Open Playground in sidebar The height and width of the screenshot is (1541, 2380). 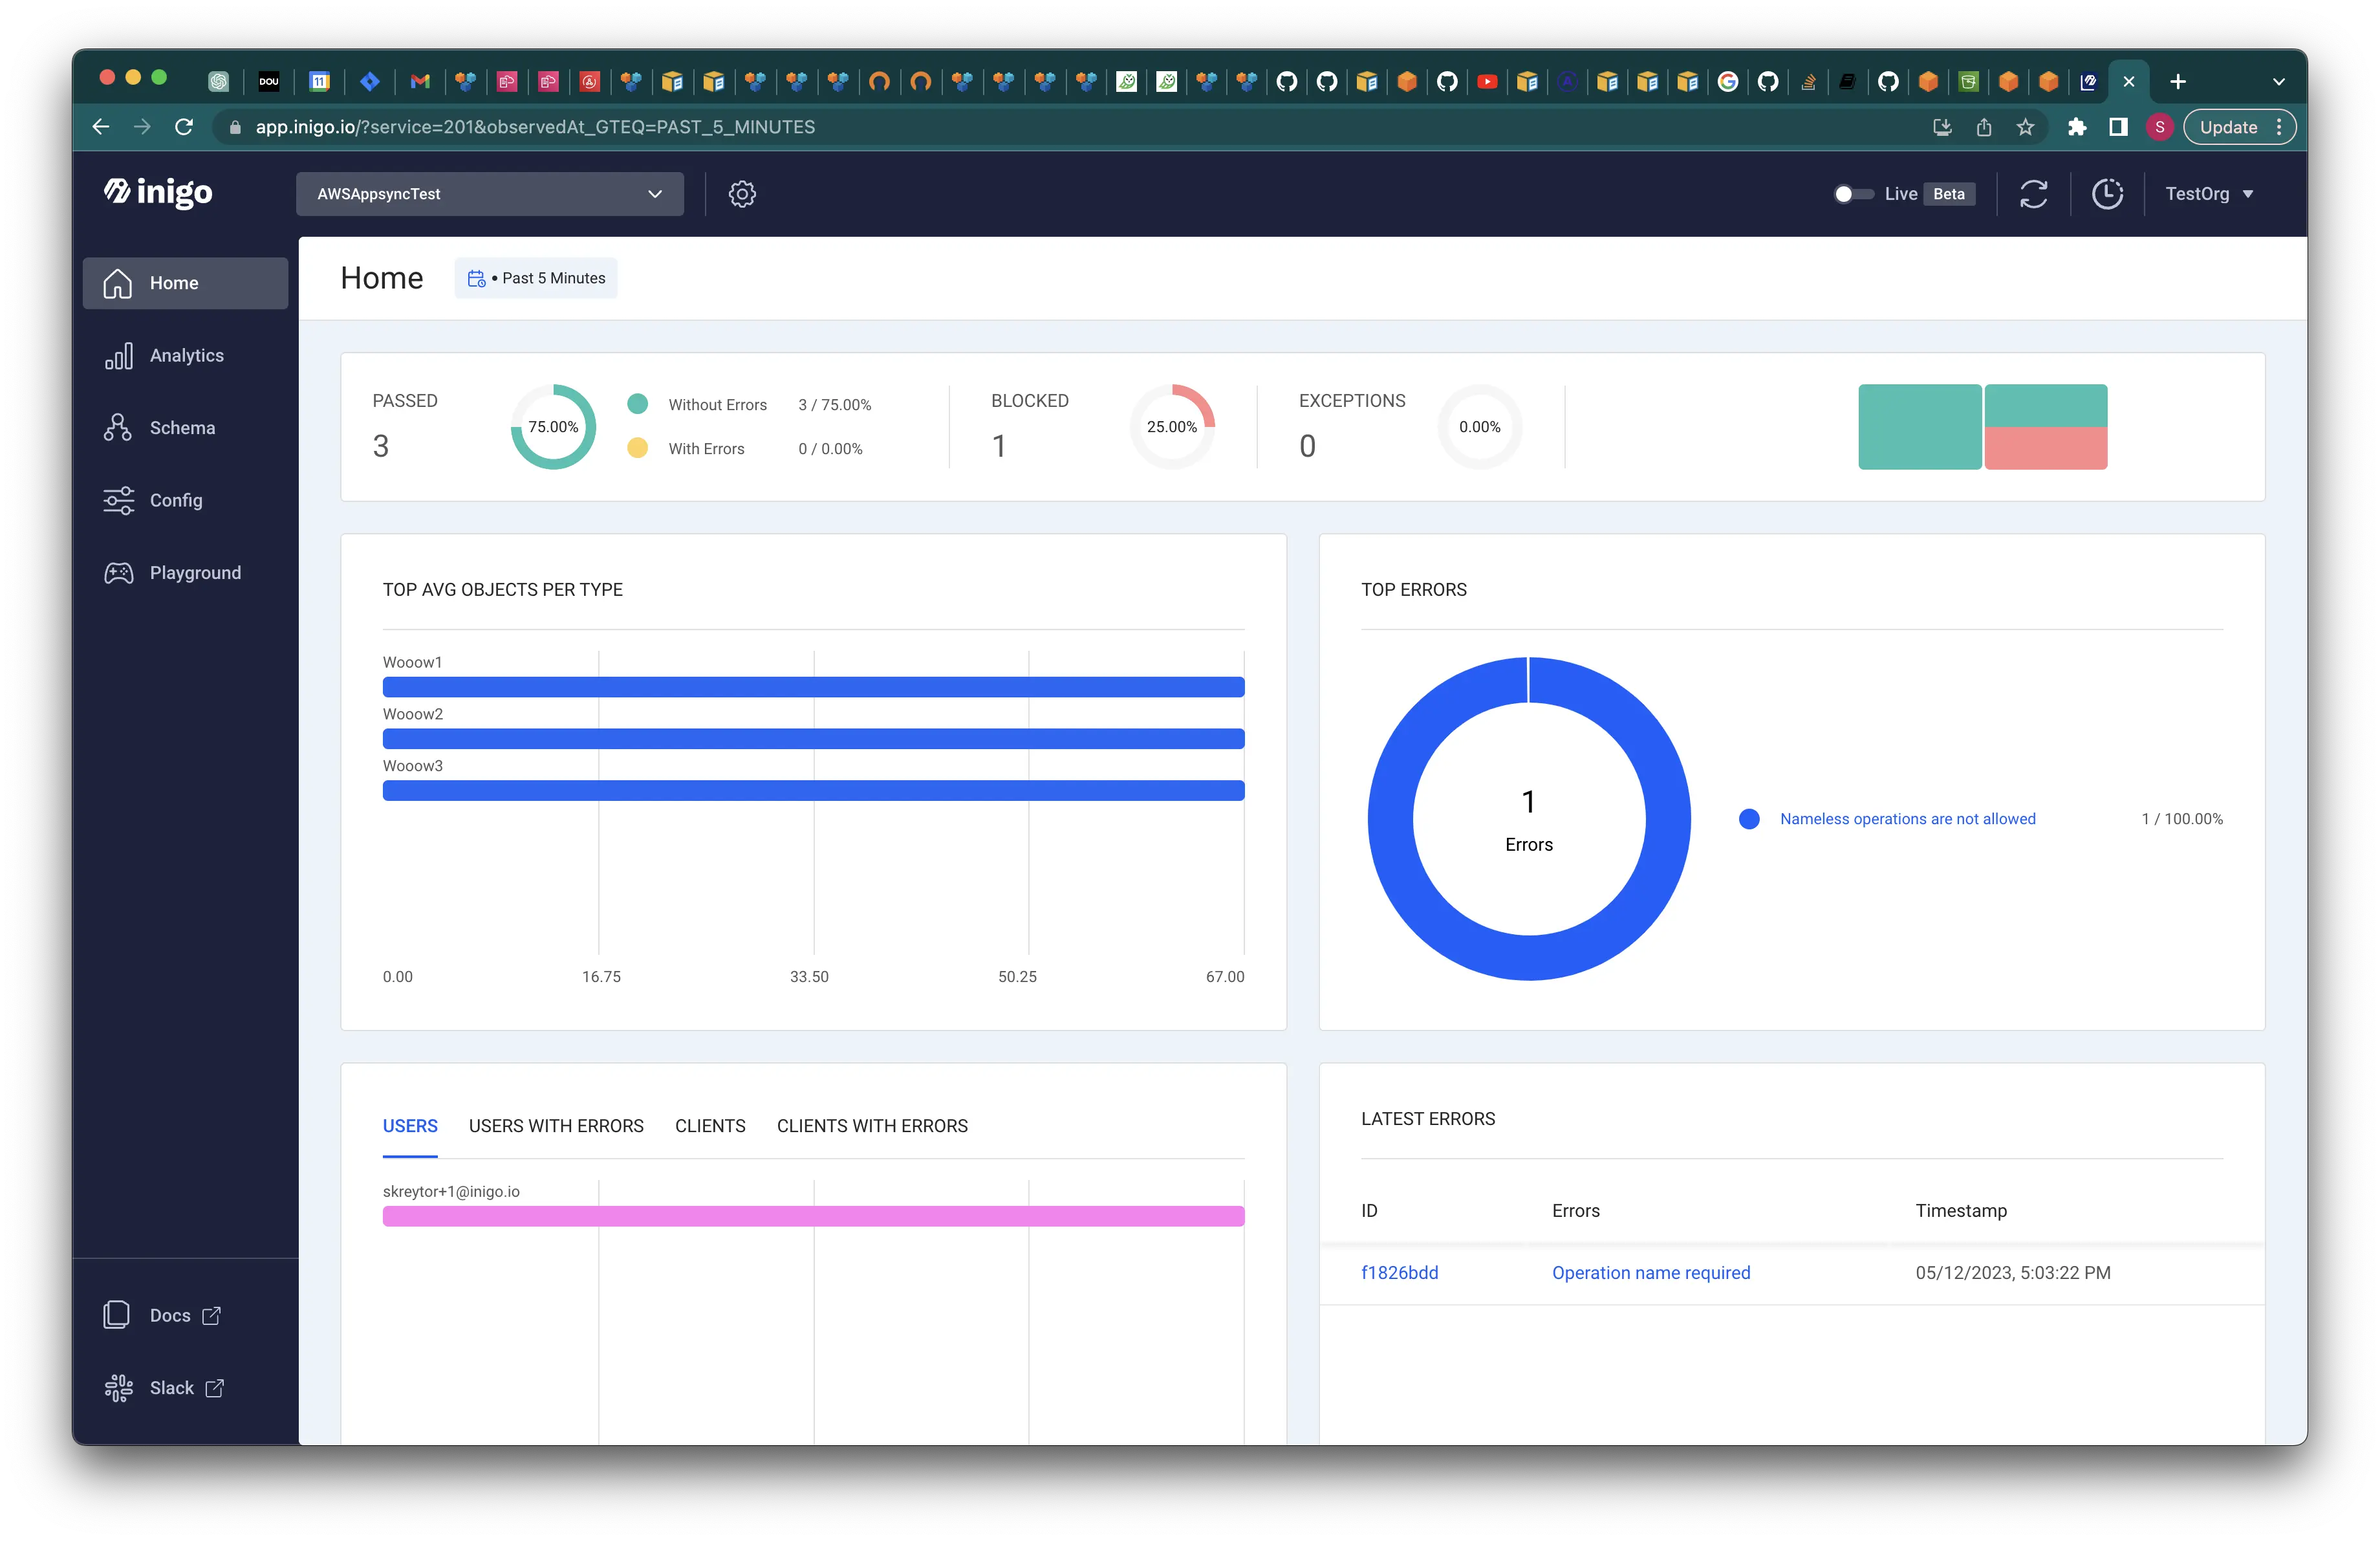click(x=186, y=573)
